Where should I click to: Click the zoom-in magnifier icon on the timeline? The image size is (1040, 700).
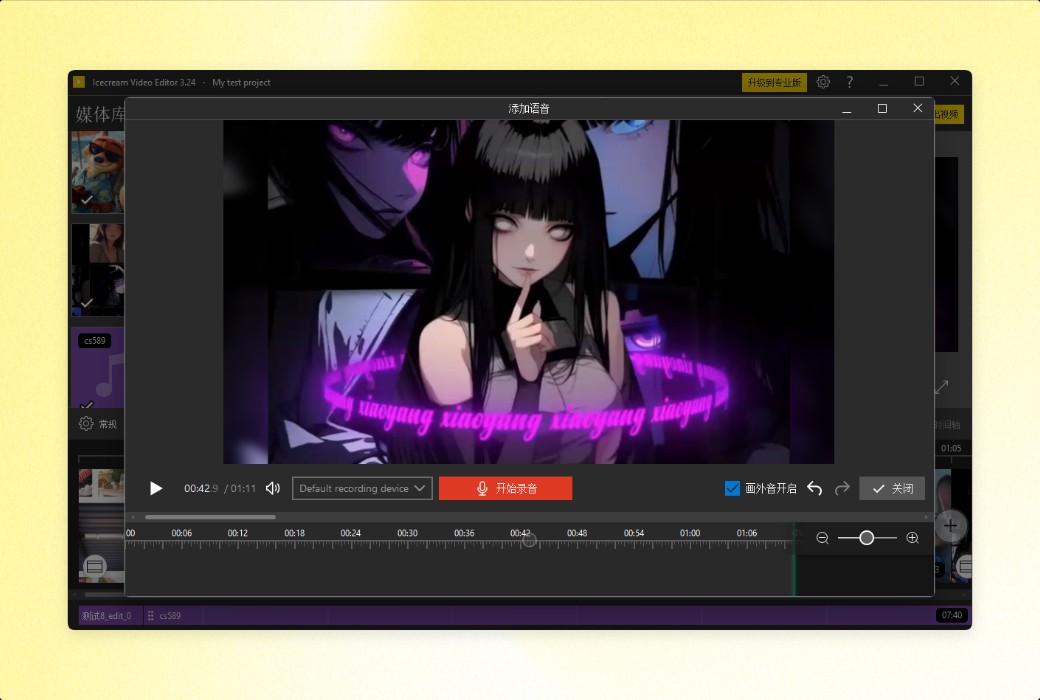click(912, 537)
